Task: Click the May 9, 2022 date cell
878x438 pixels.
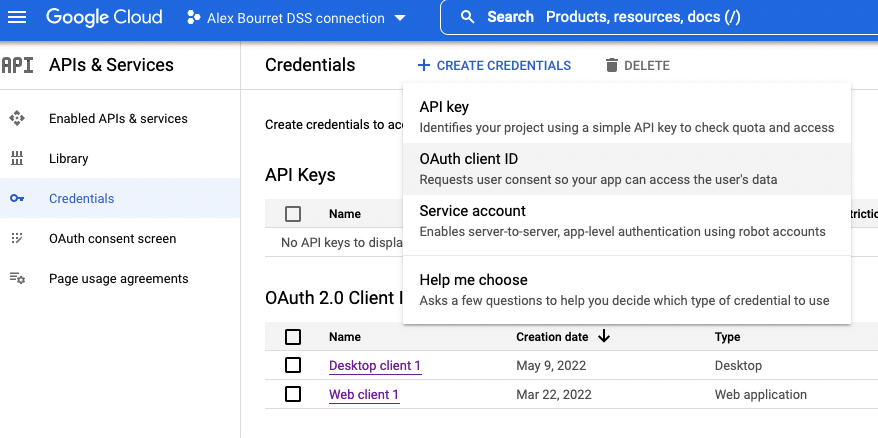Action: point(551,366)
